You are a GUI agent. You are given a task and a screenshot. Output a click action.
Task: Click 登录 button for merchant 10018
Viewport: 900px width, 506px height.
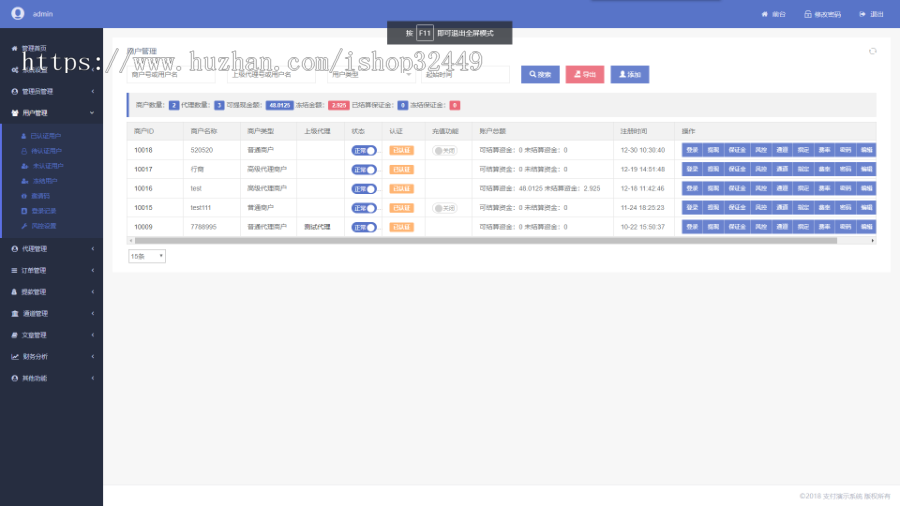coord(692,150)
